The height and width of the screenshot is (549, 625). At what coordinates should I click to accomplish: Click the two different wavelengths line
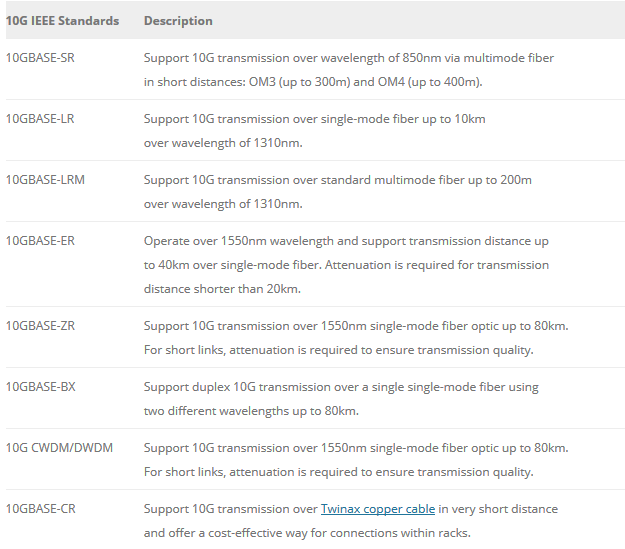coord(251,411)
